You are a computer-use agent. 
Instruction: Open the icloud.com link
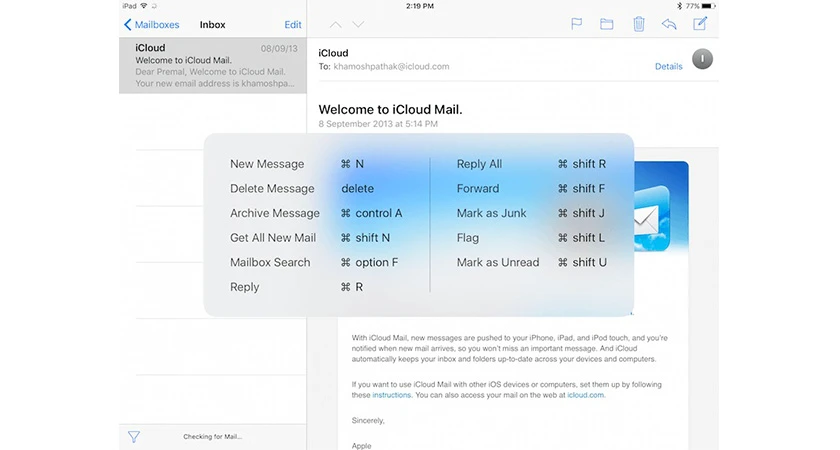(x=586, y=395)
